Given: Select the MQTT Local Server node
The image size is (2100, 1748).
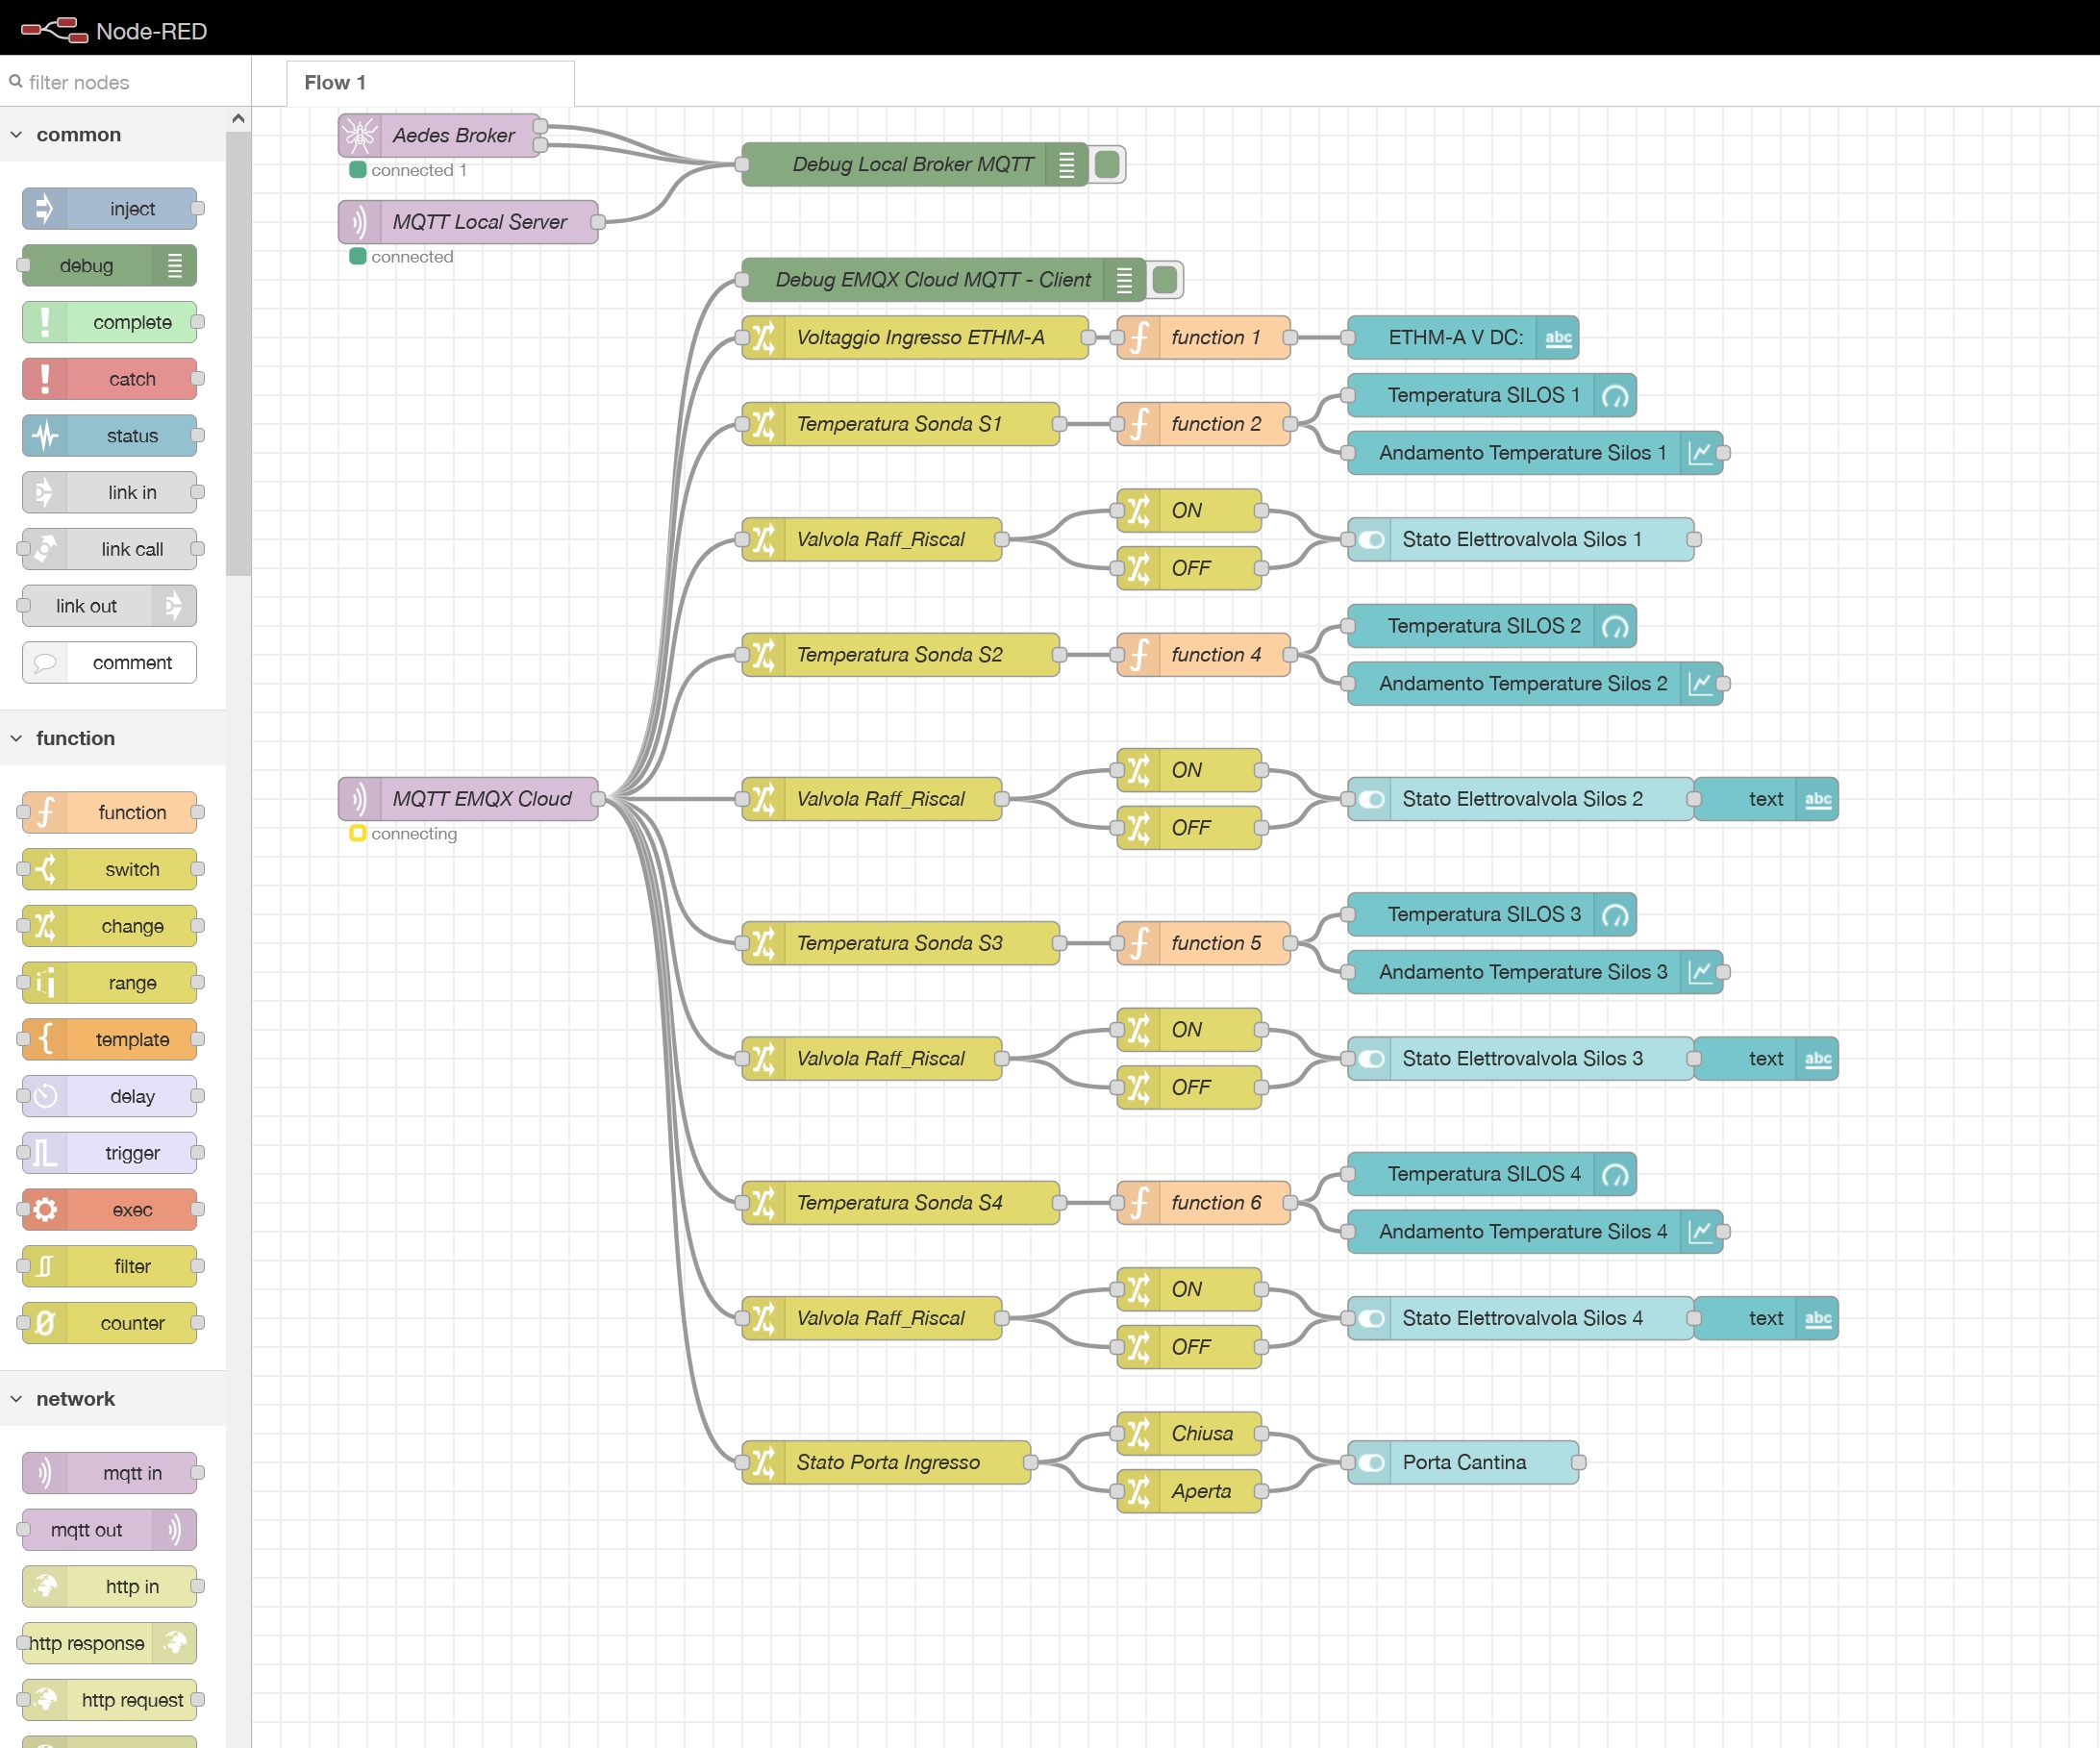Looking at the screenshot, I should click(x=468, y=221).
